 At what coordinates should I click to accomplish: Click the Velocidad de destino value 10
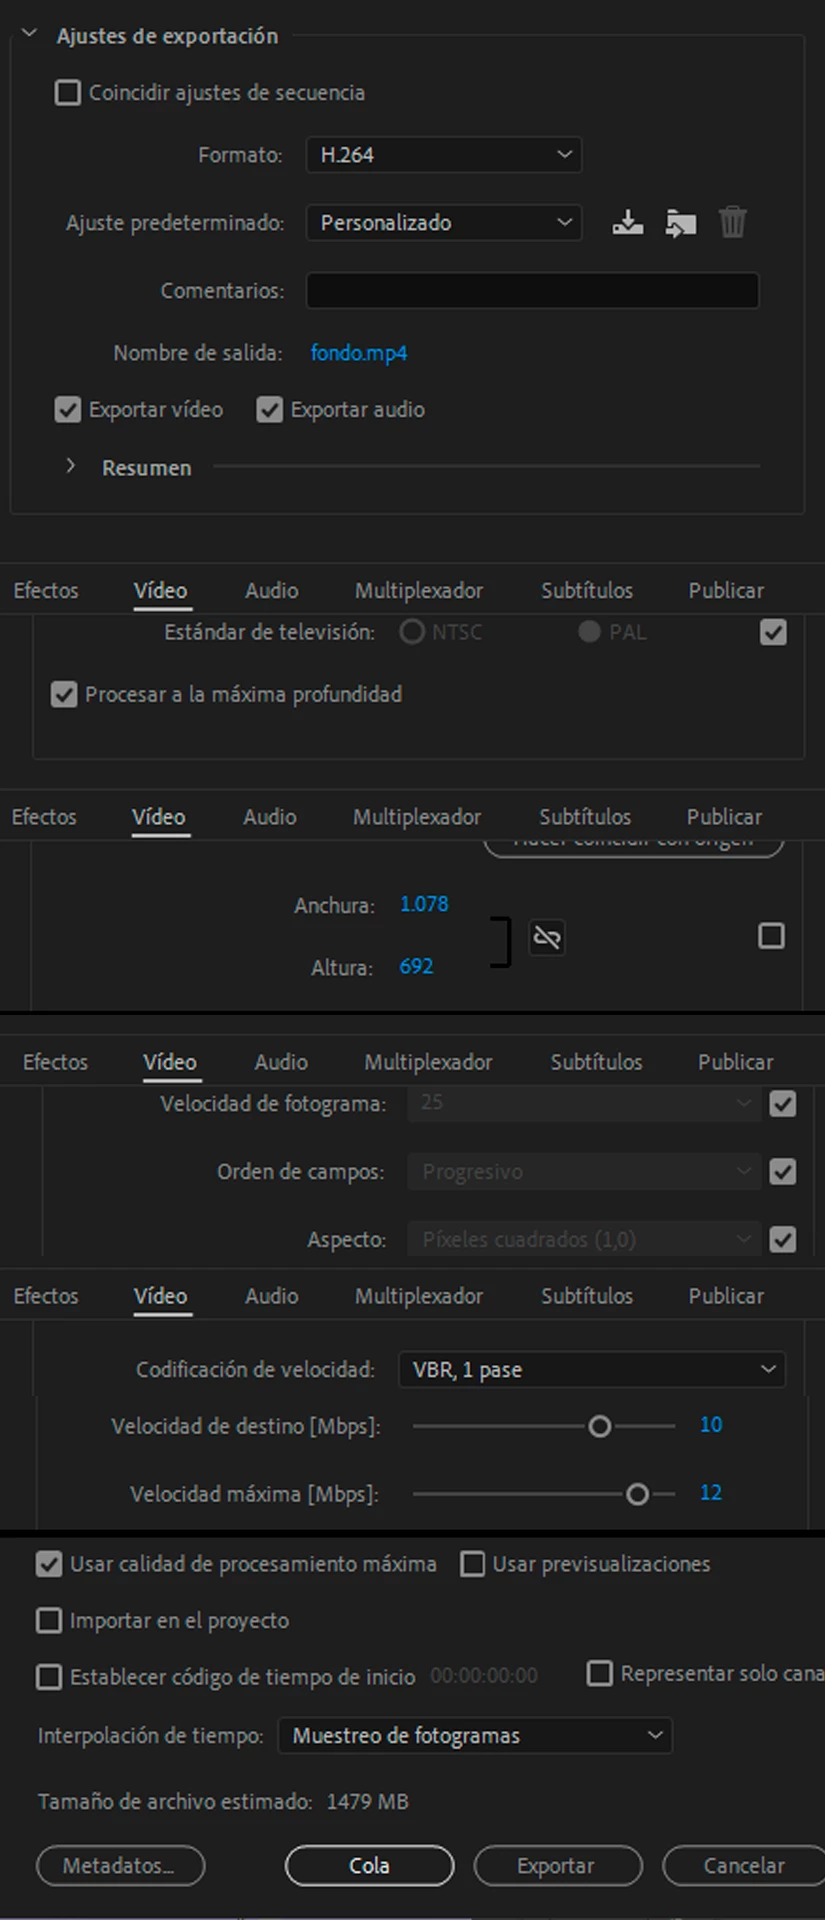pyautogui.click(x=711, y=1424)
